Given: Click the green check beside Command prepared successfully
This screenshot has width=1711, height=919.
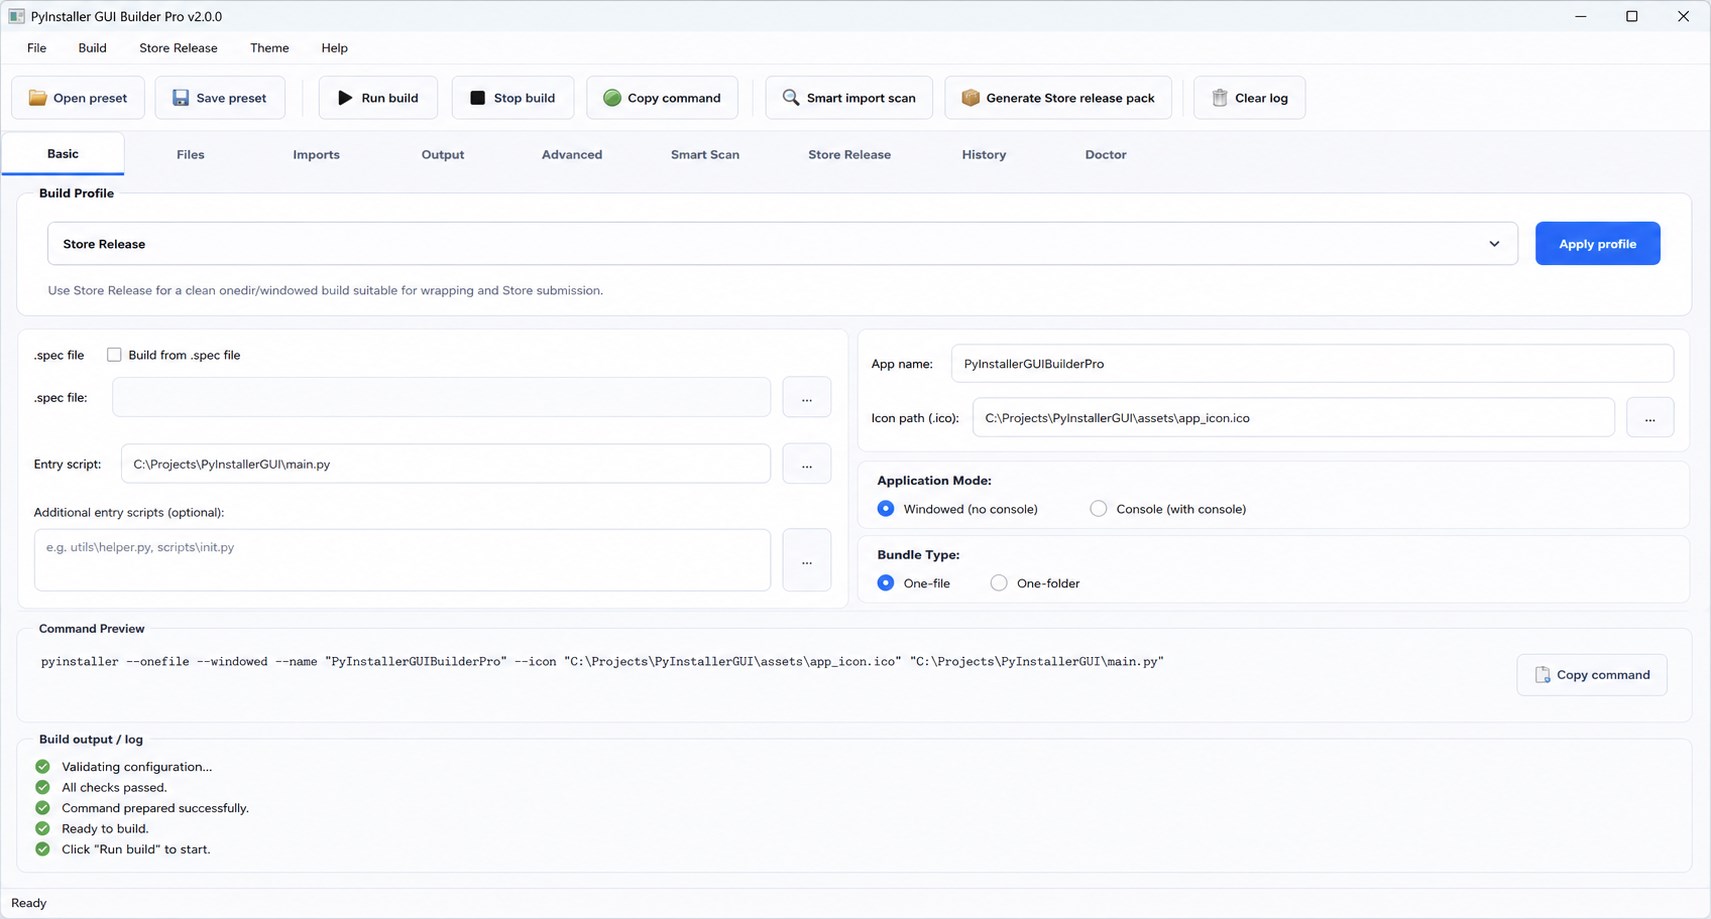Looking at the screenshot, I should [42, 808].
